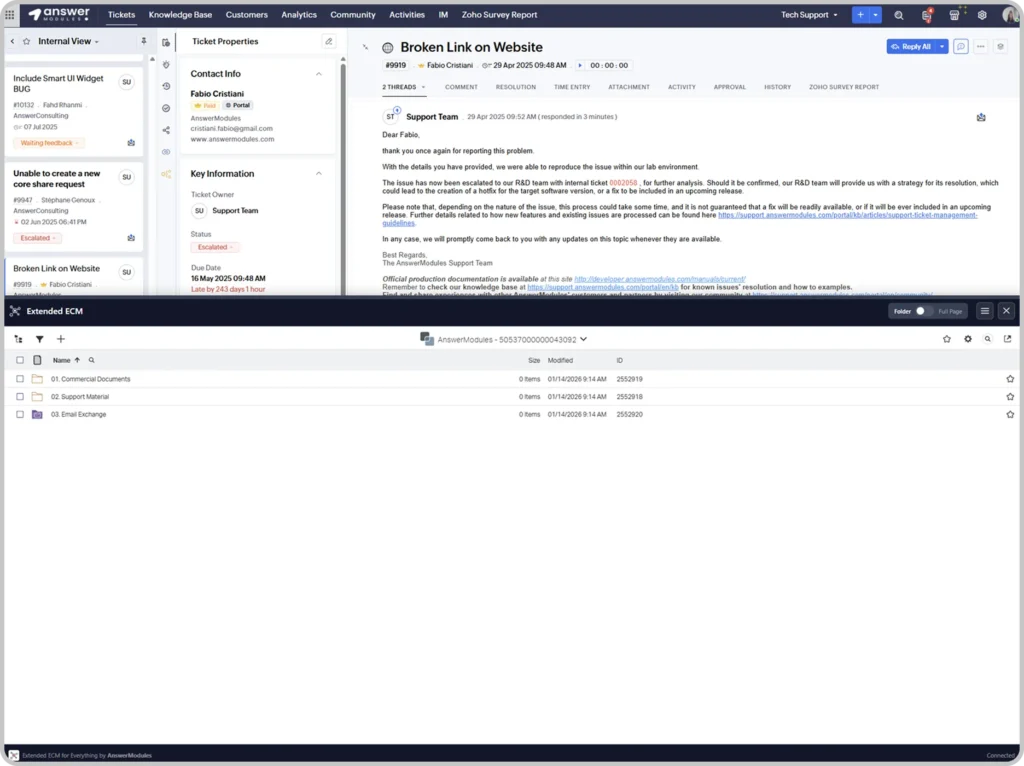Click the Reply All button
Viewport: 1024px width, 766px height.
(x=910, y=46)
